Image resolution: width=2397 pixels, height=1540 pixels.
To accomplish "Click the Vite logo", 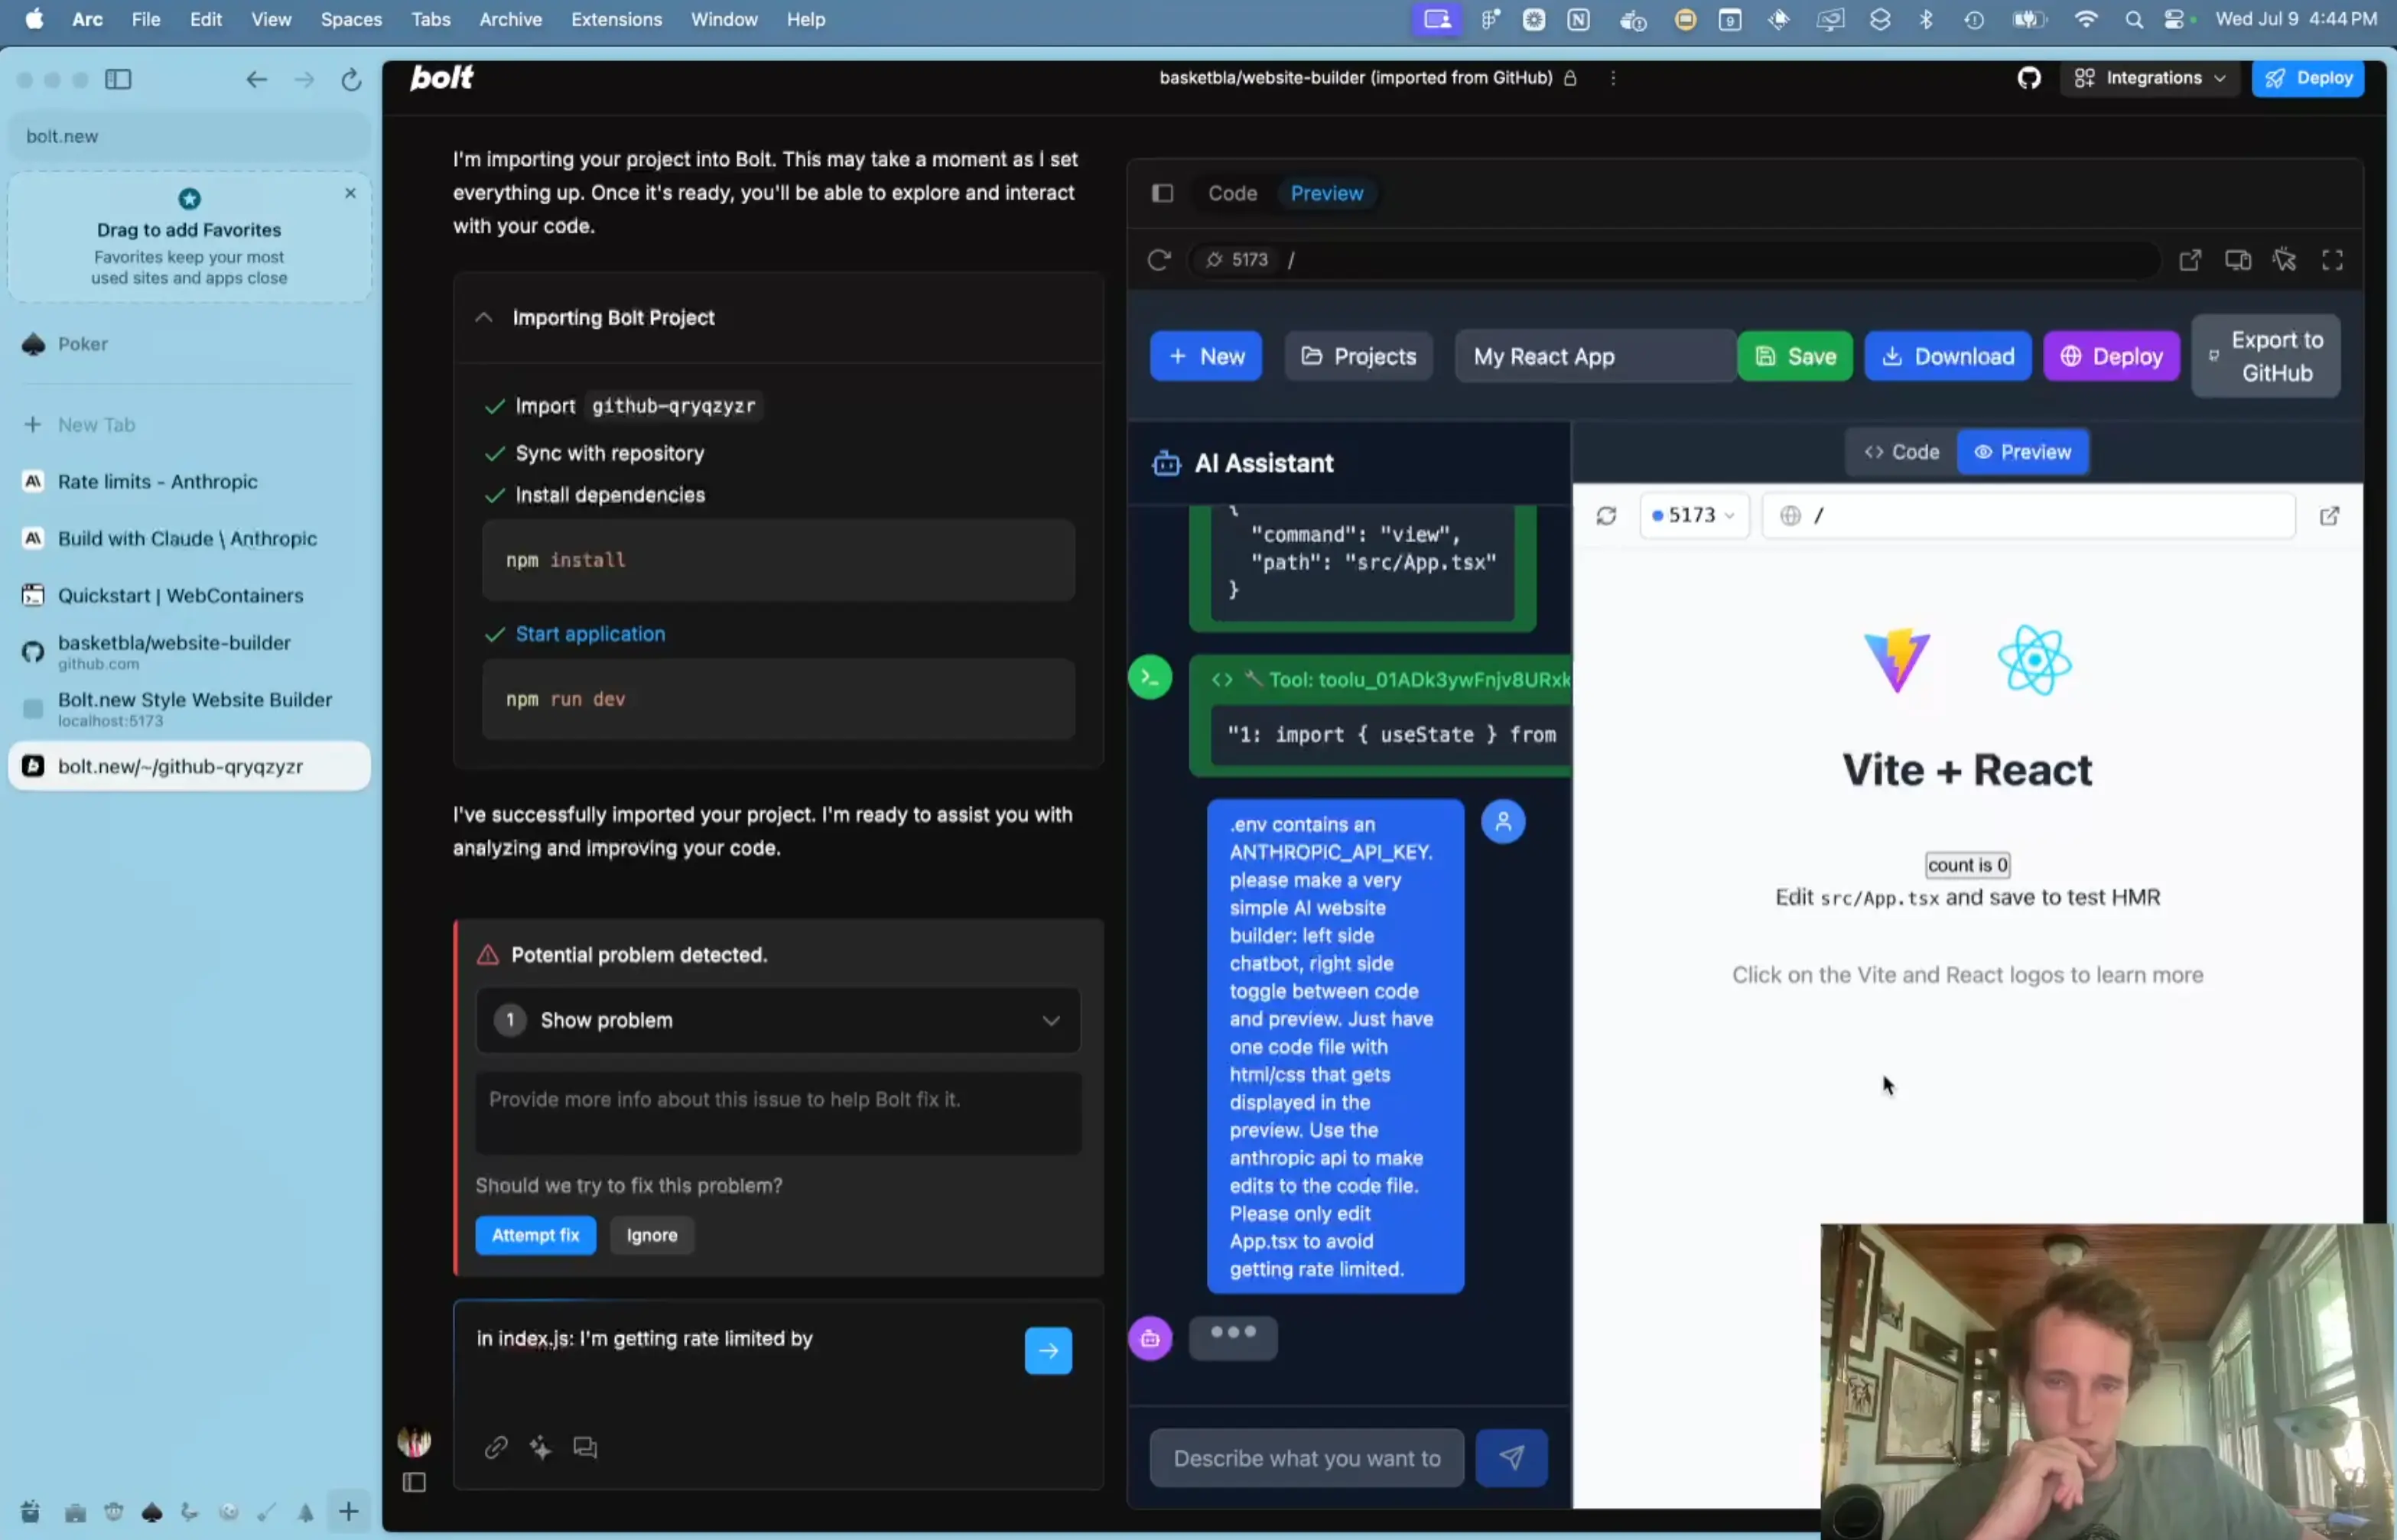I will [x=1897, y=659].
